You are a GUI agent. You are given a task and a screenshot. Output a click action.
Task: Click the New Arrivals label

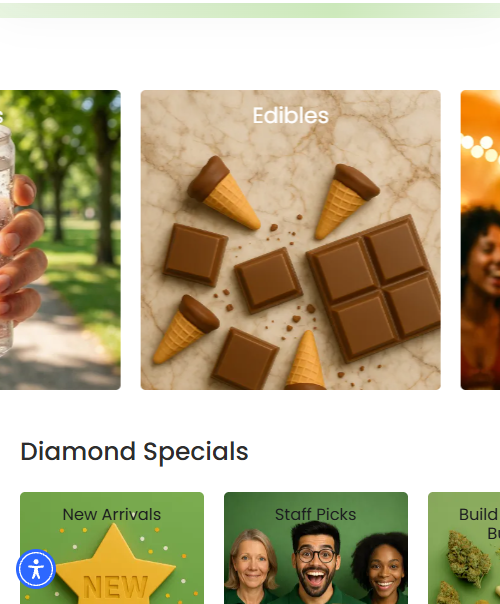(112, 514)
